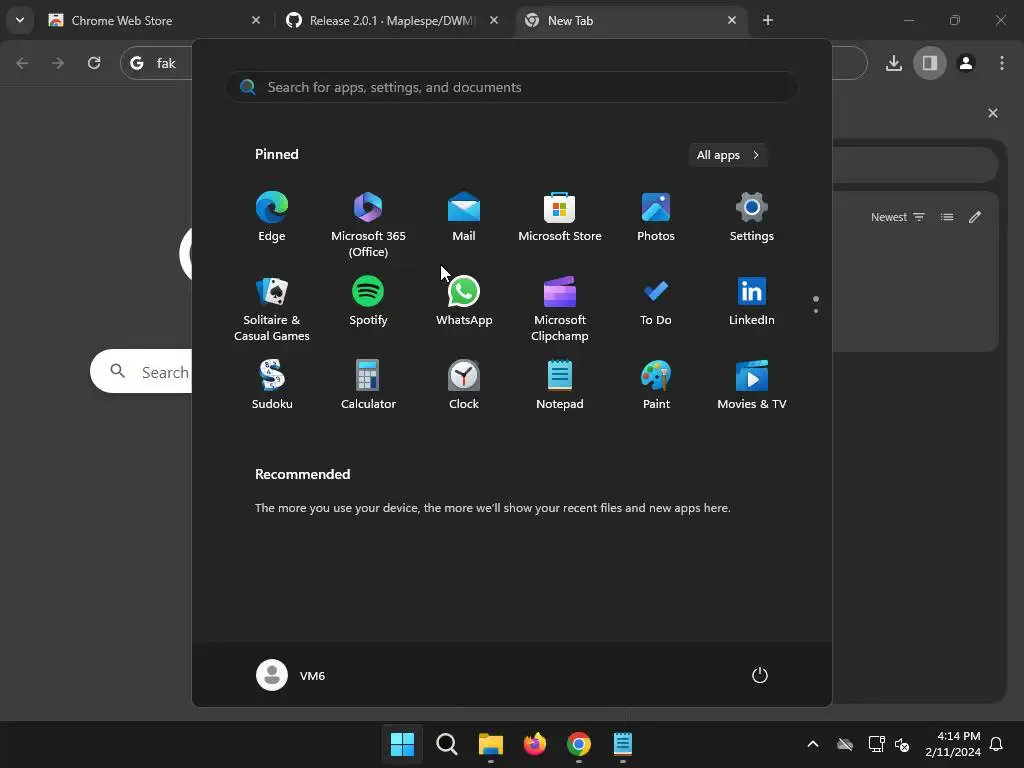Go back in Chrome
The image size is (1024, 768).
22,63
